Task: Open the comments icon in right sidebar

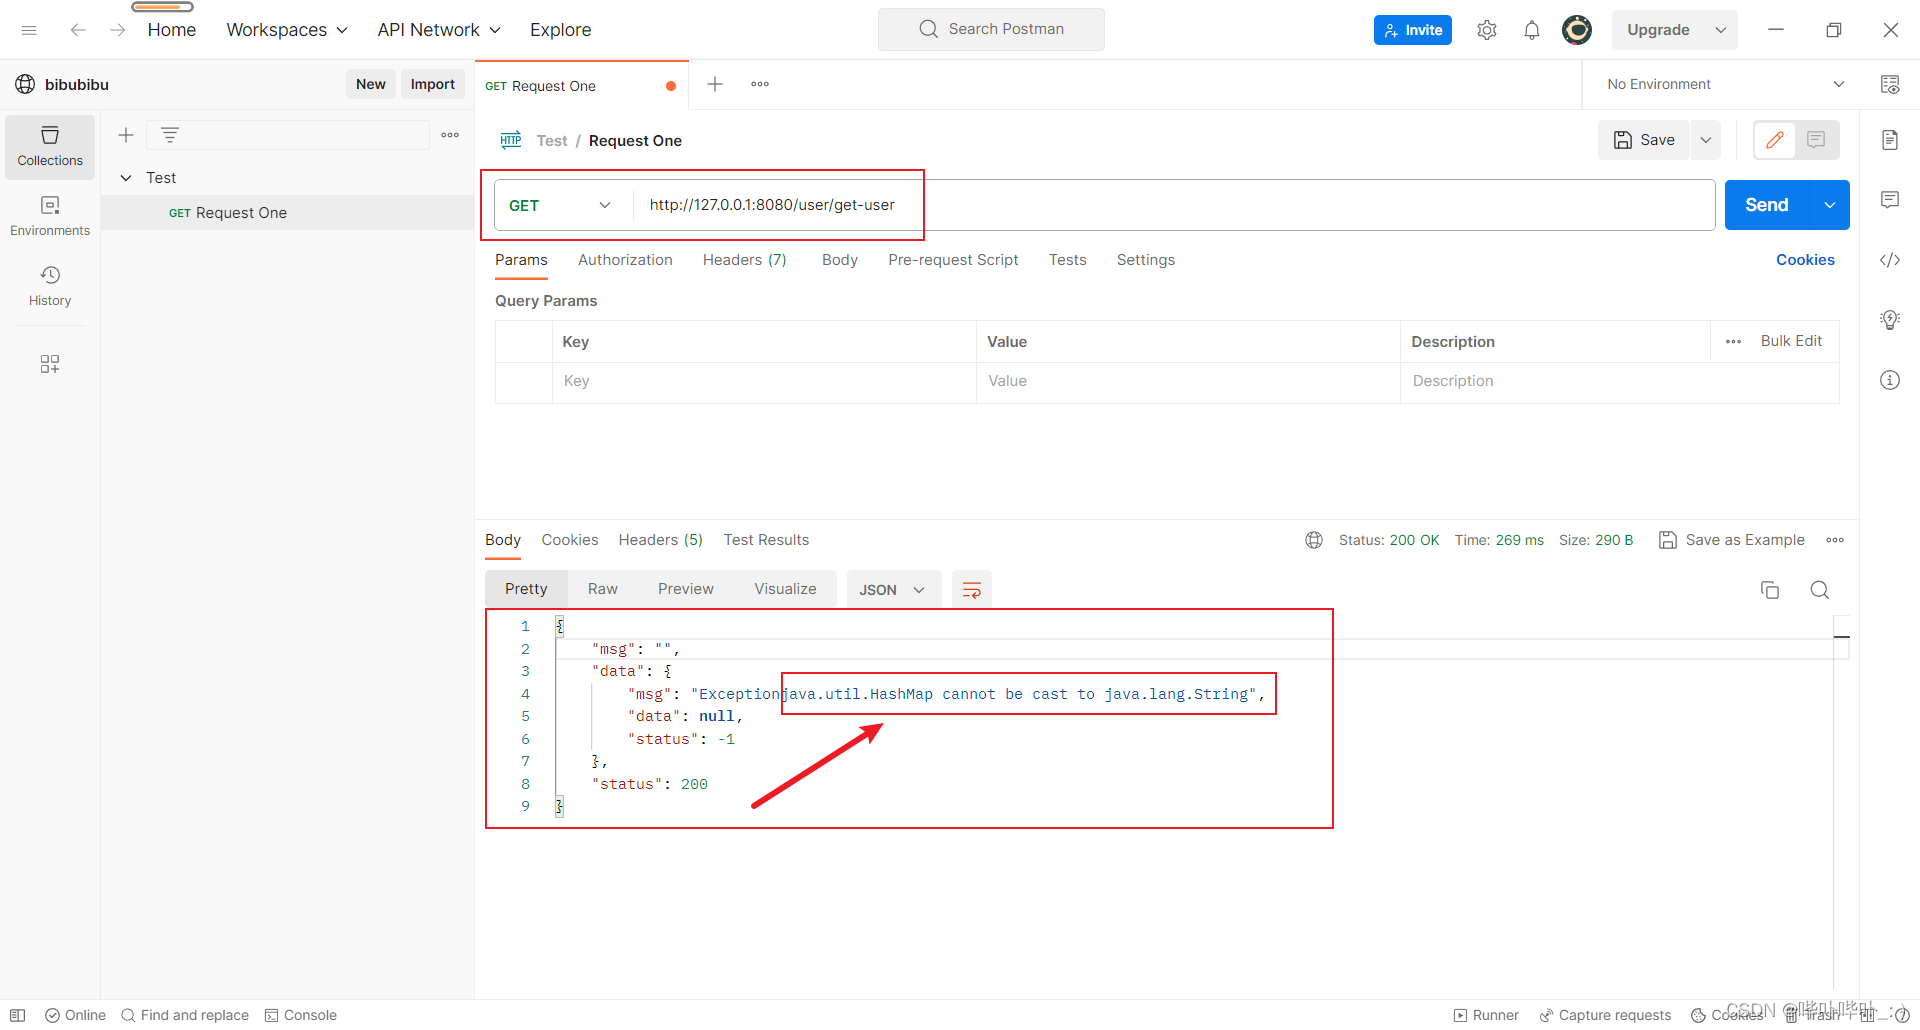Action: tap(1890, 200)
